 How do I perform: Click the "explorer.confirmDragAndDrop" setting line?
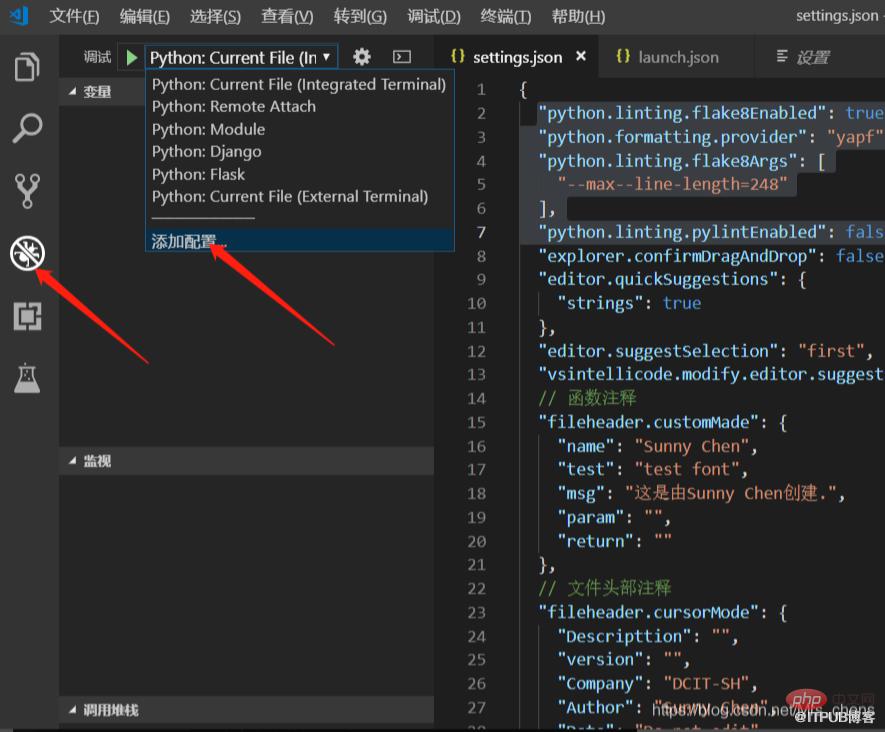point(711,256)
